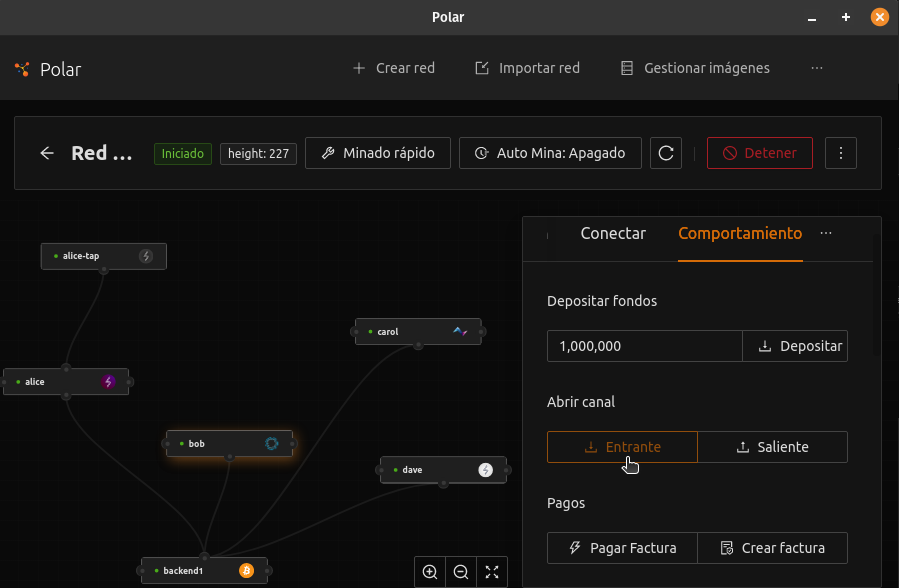Click the refresh icon button in toolbar
899x588 pixels.
click(x=666, y=153)
